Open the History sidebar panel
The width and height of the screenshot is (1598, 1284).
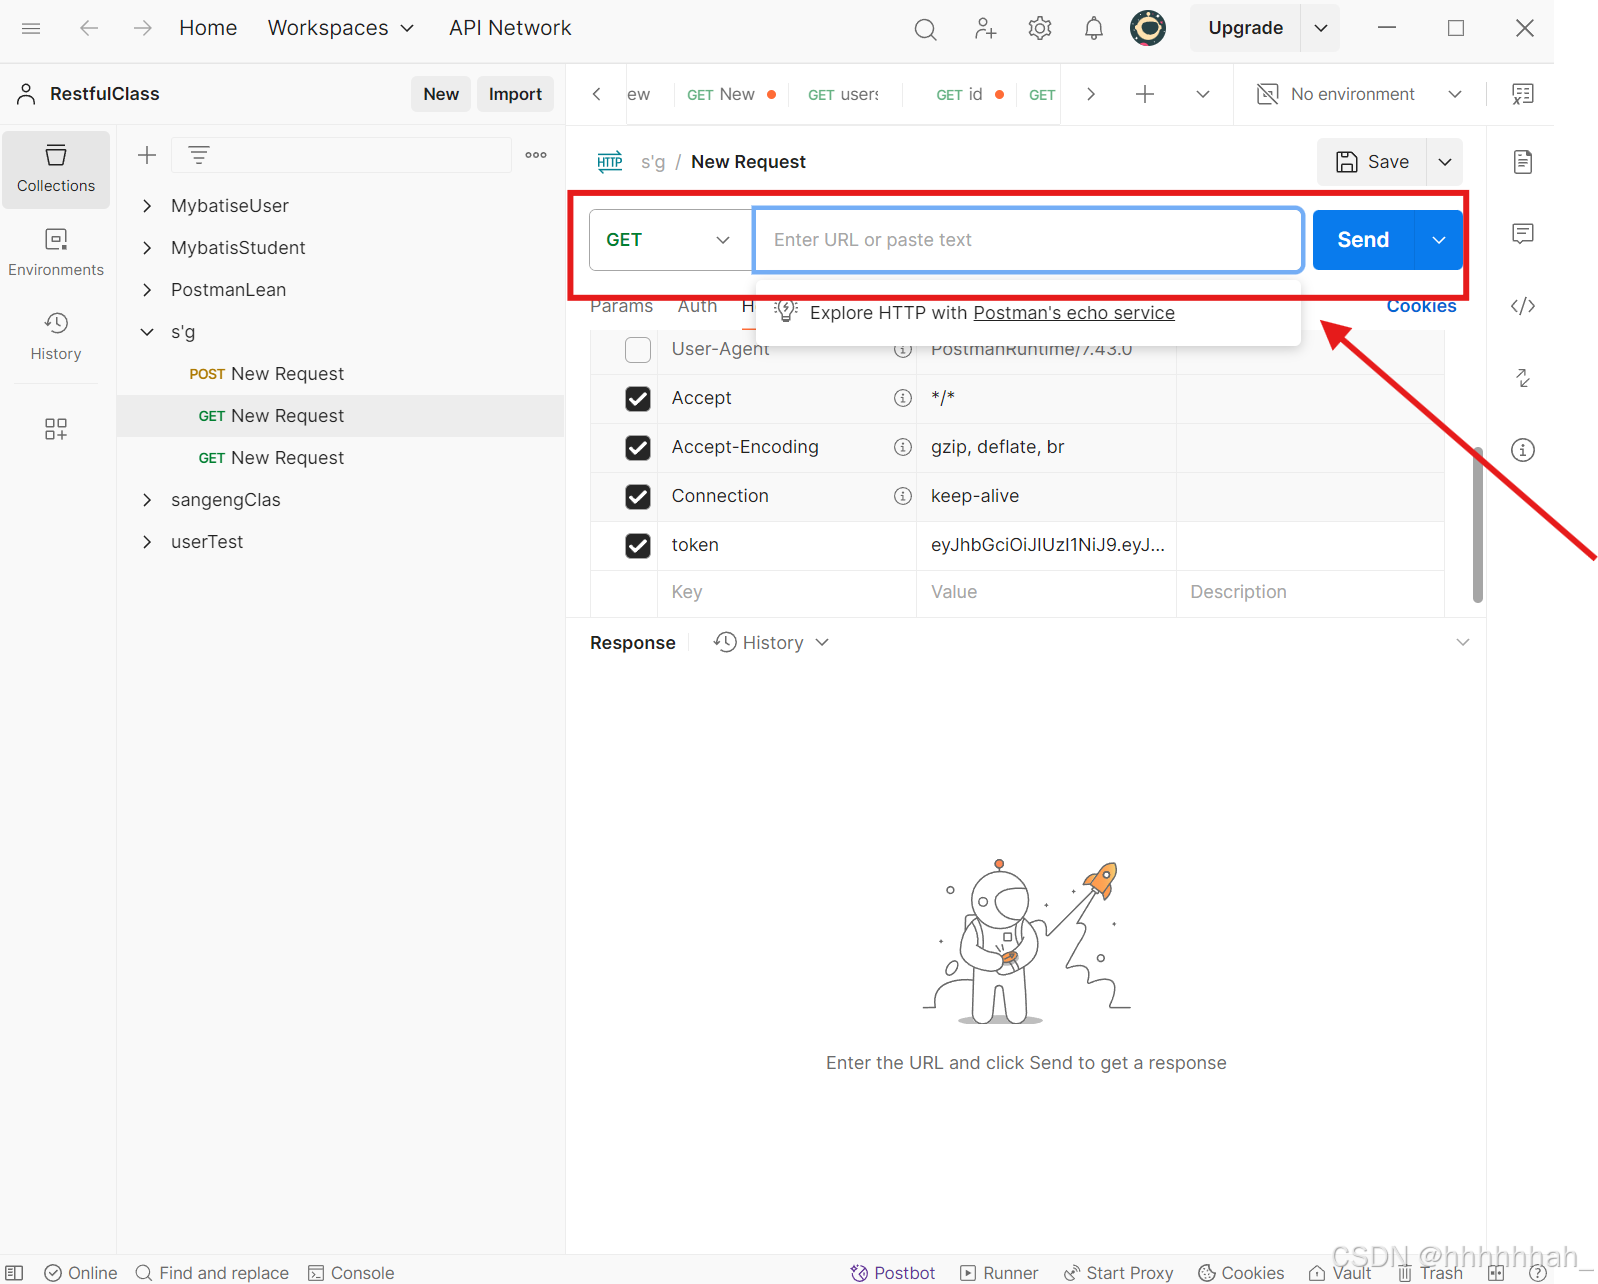(56, 337)
